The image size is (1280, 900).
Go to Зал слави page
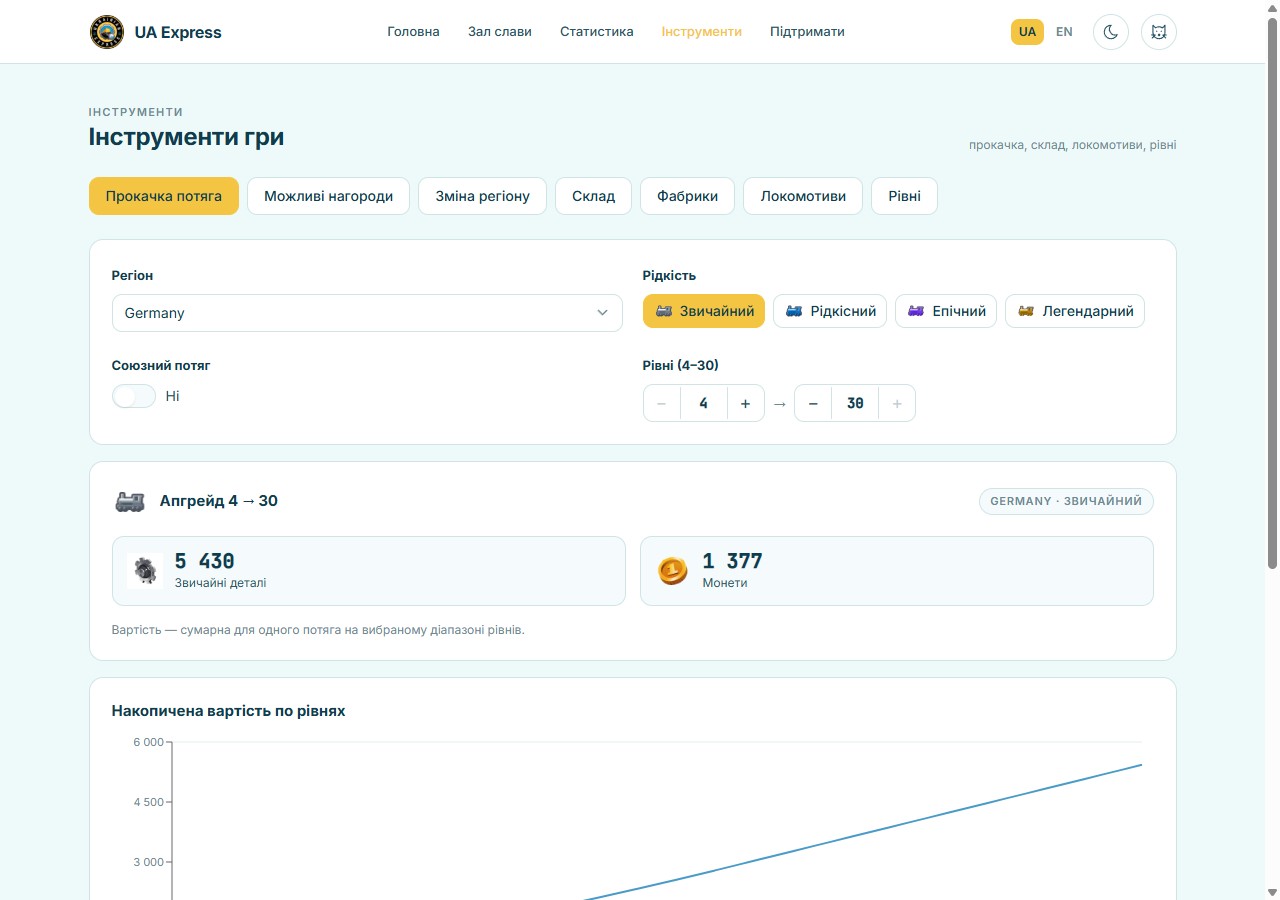pos(500,32)
